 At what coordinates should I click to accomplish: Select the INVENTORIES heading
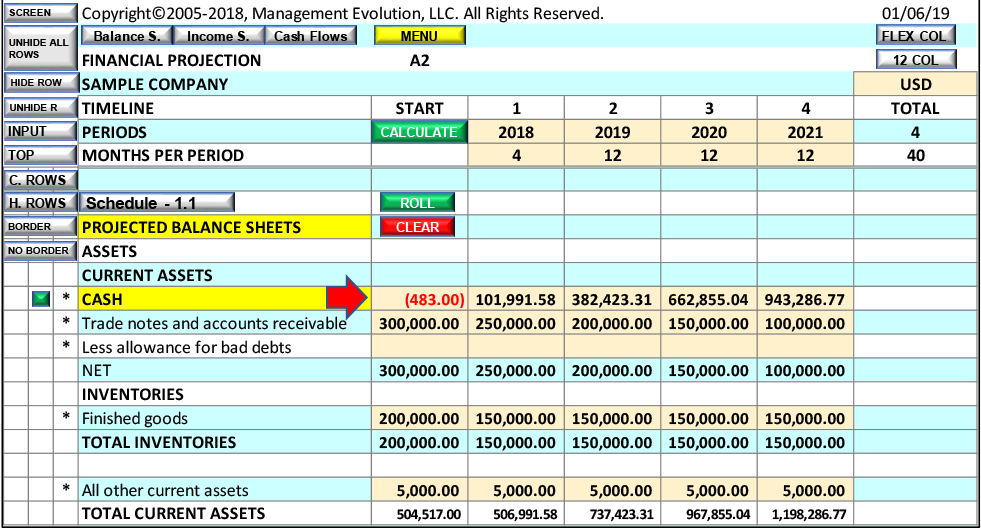pos(133,394)
